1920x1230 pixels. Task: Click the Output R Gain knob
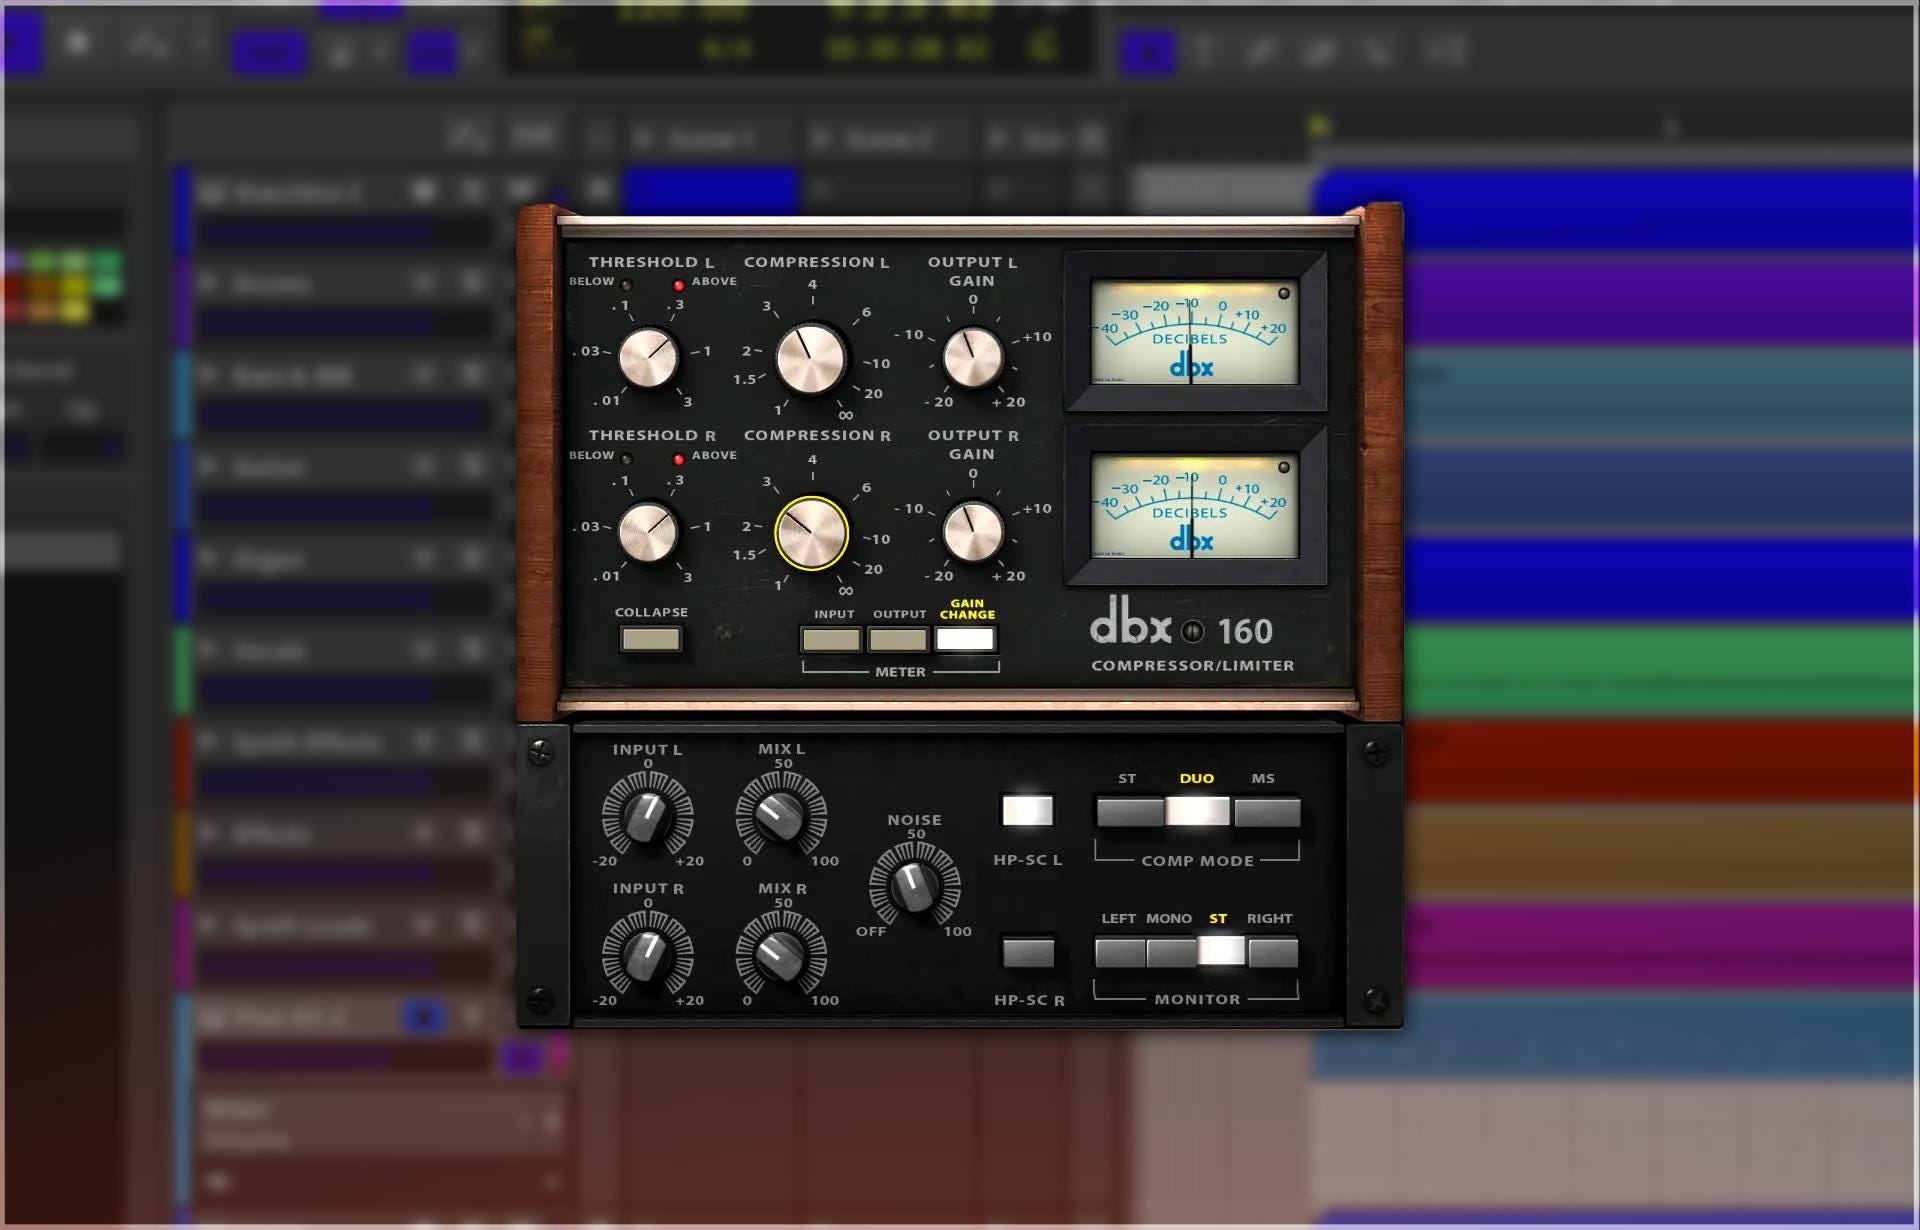[973, 532]
